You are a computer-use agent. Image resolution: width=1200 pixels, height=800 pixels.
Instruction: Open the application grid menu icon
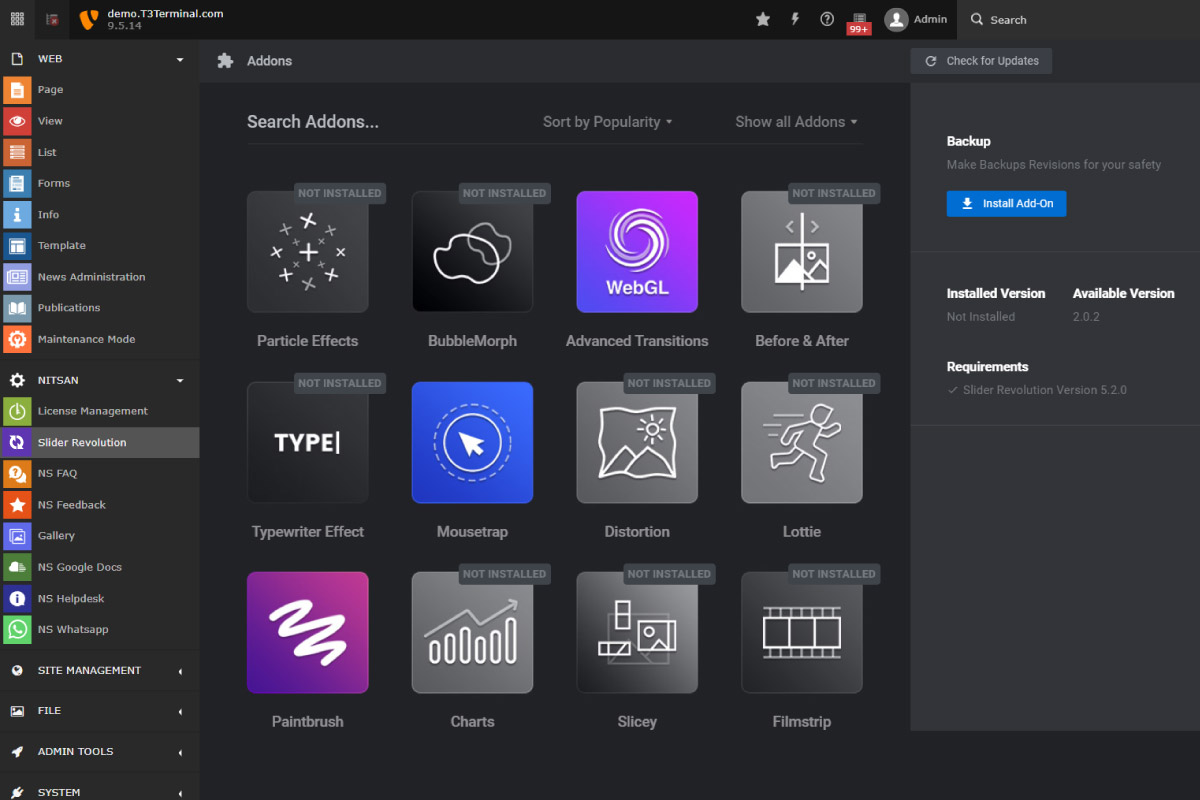coord(17,19)
